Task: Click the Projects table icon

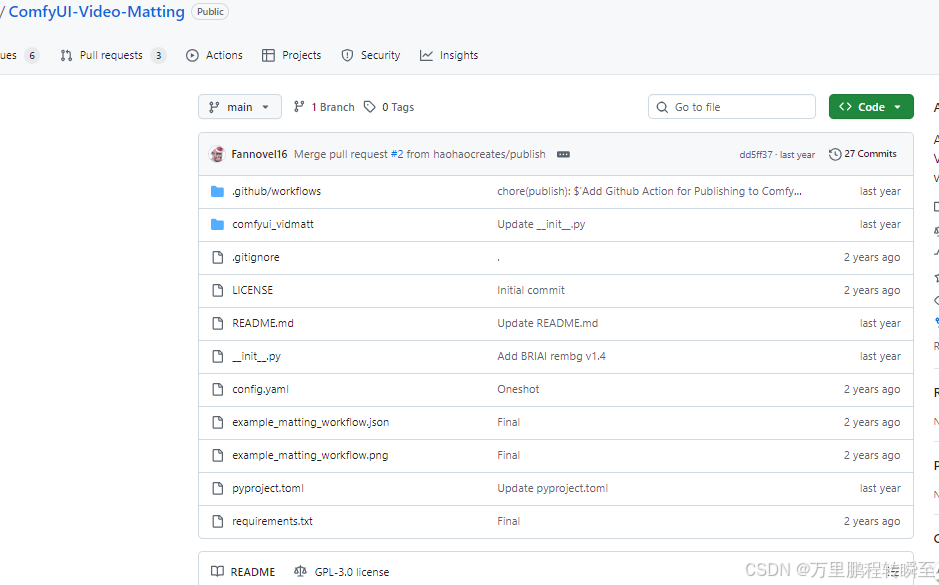Action: coord(268,55)
